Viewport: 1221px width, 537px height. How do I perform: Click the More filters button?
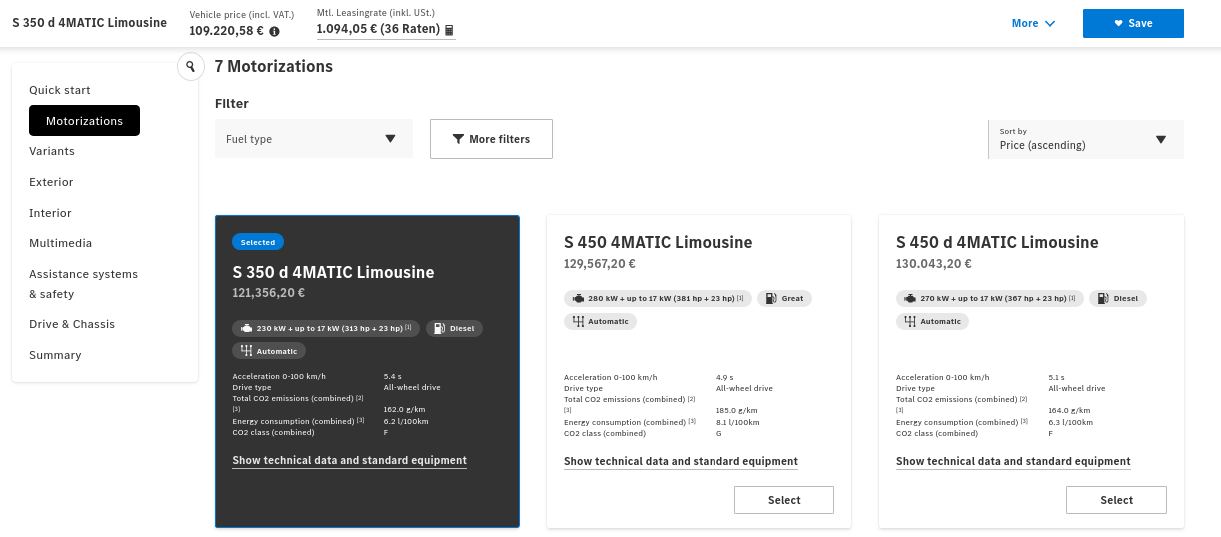click(x=491, y=139)
